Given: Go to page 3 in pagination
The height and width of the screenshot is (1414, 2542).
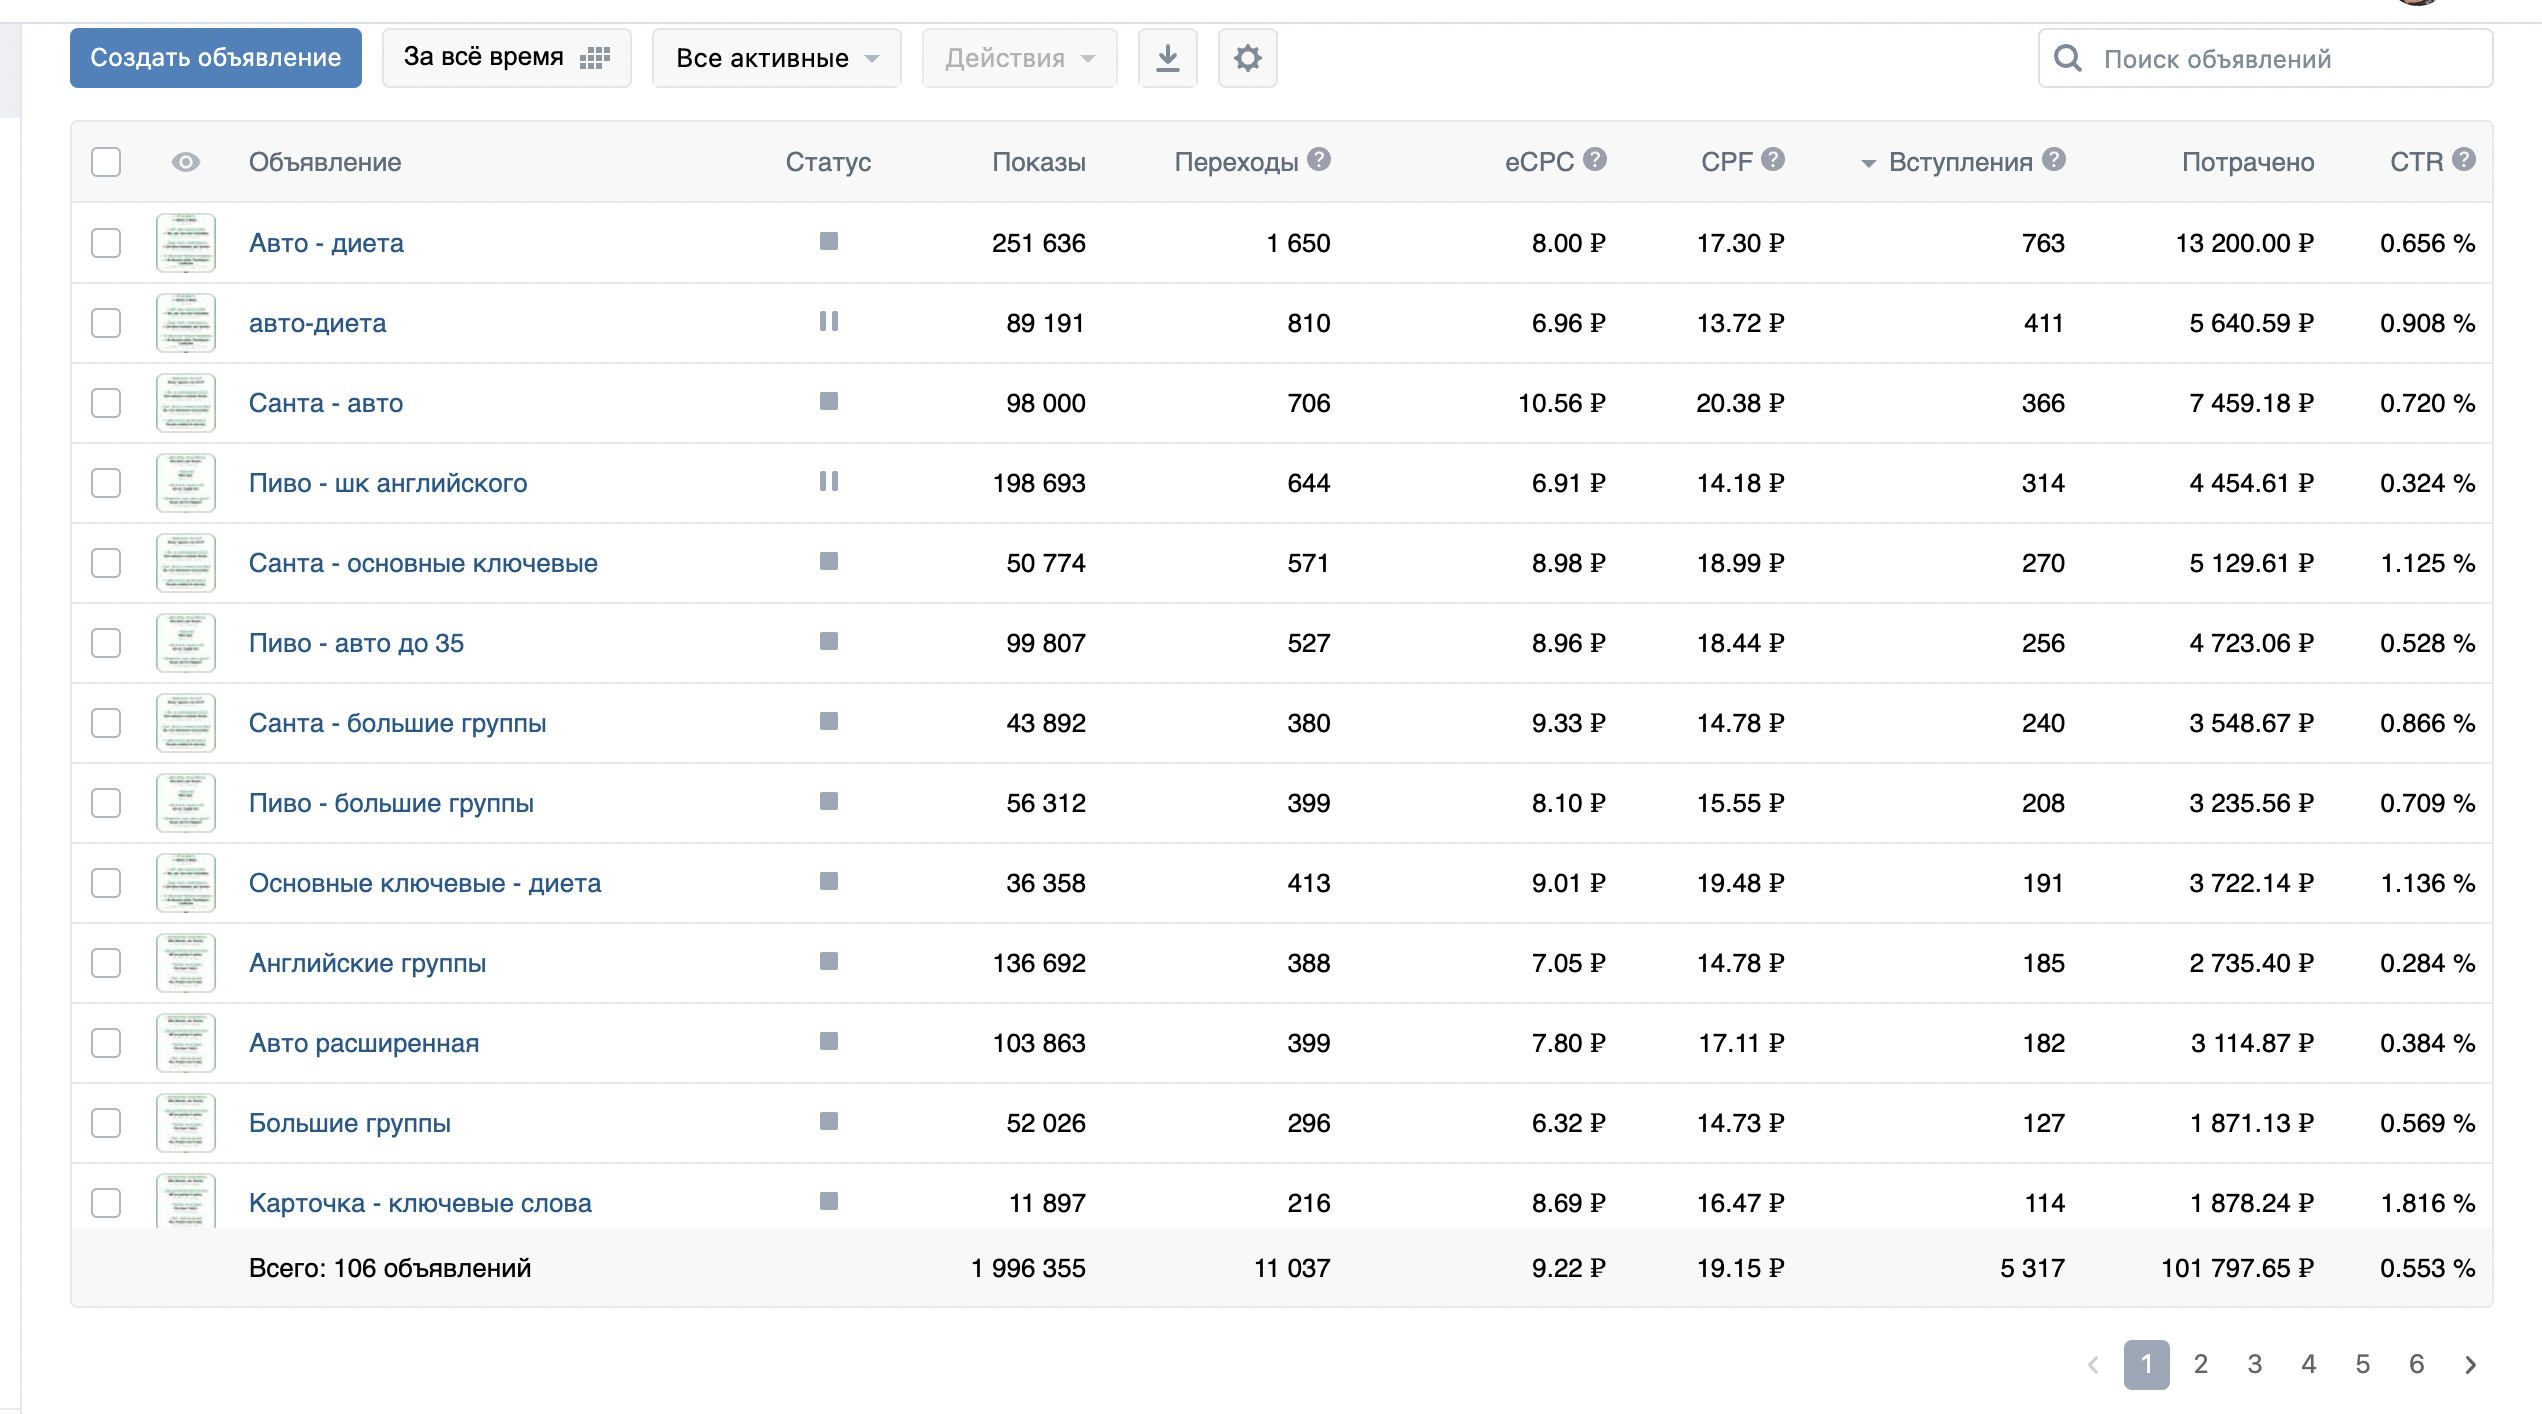Looking at the screenshot, I should pyautogui.click(x=2254, y=1364).
